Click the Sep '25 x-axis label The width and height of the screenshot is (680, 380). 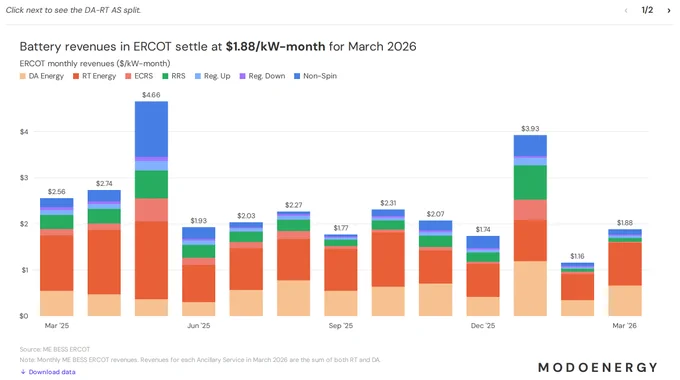tap(341, 325)
